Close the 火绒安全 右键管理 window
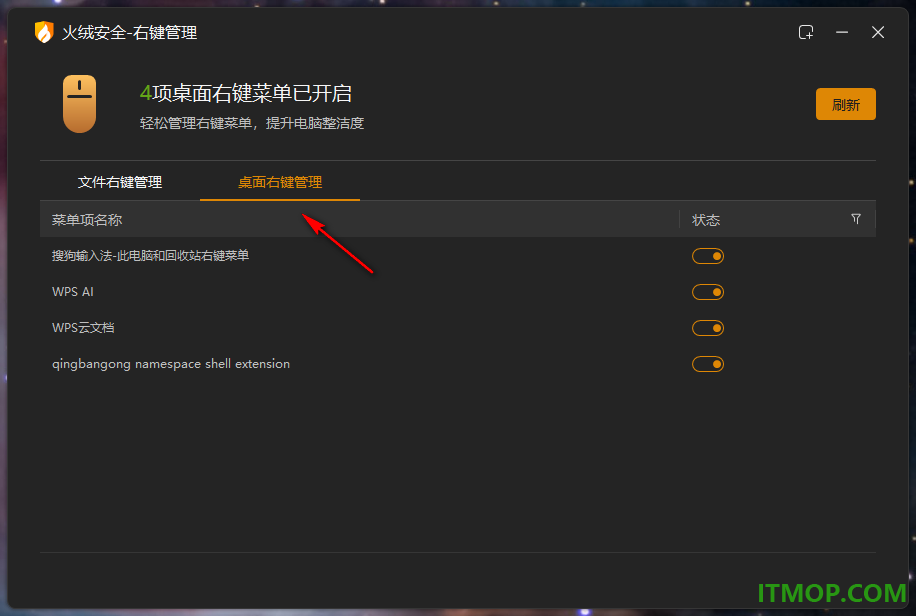This screenshot has height=616, width=916. tap(877, 32)
